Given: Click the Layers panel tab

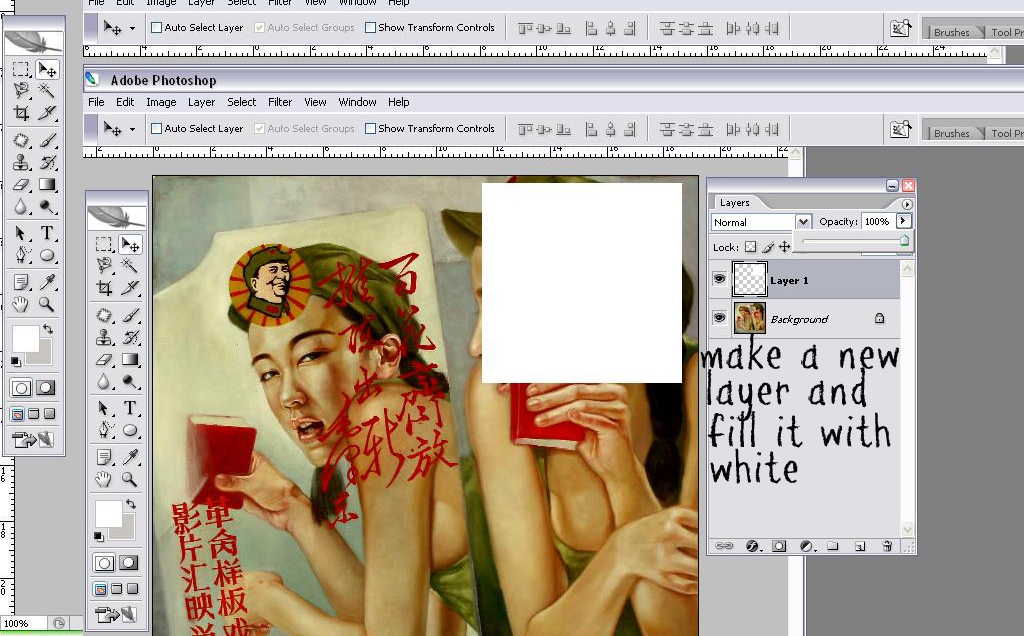Looking at the screenshot, I should [x=734, y=202].
